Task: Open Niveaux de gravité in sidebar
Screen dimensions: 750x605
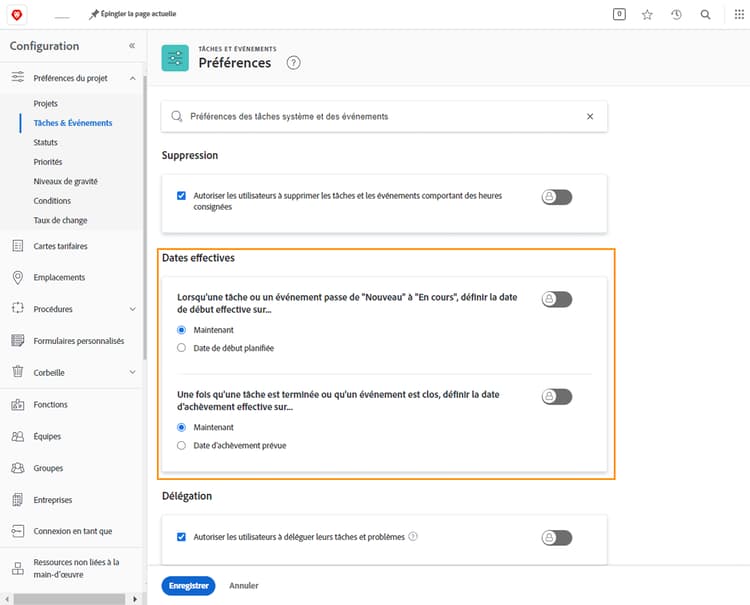Action: (66, 181)
